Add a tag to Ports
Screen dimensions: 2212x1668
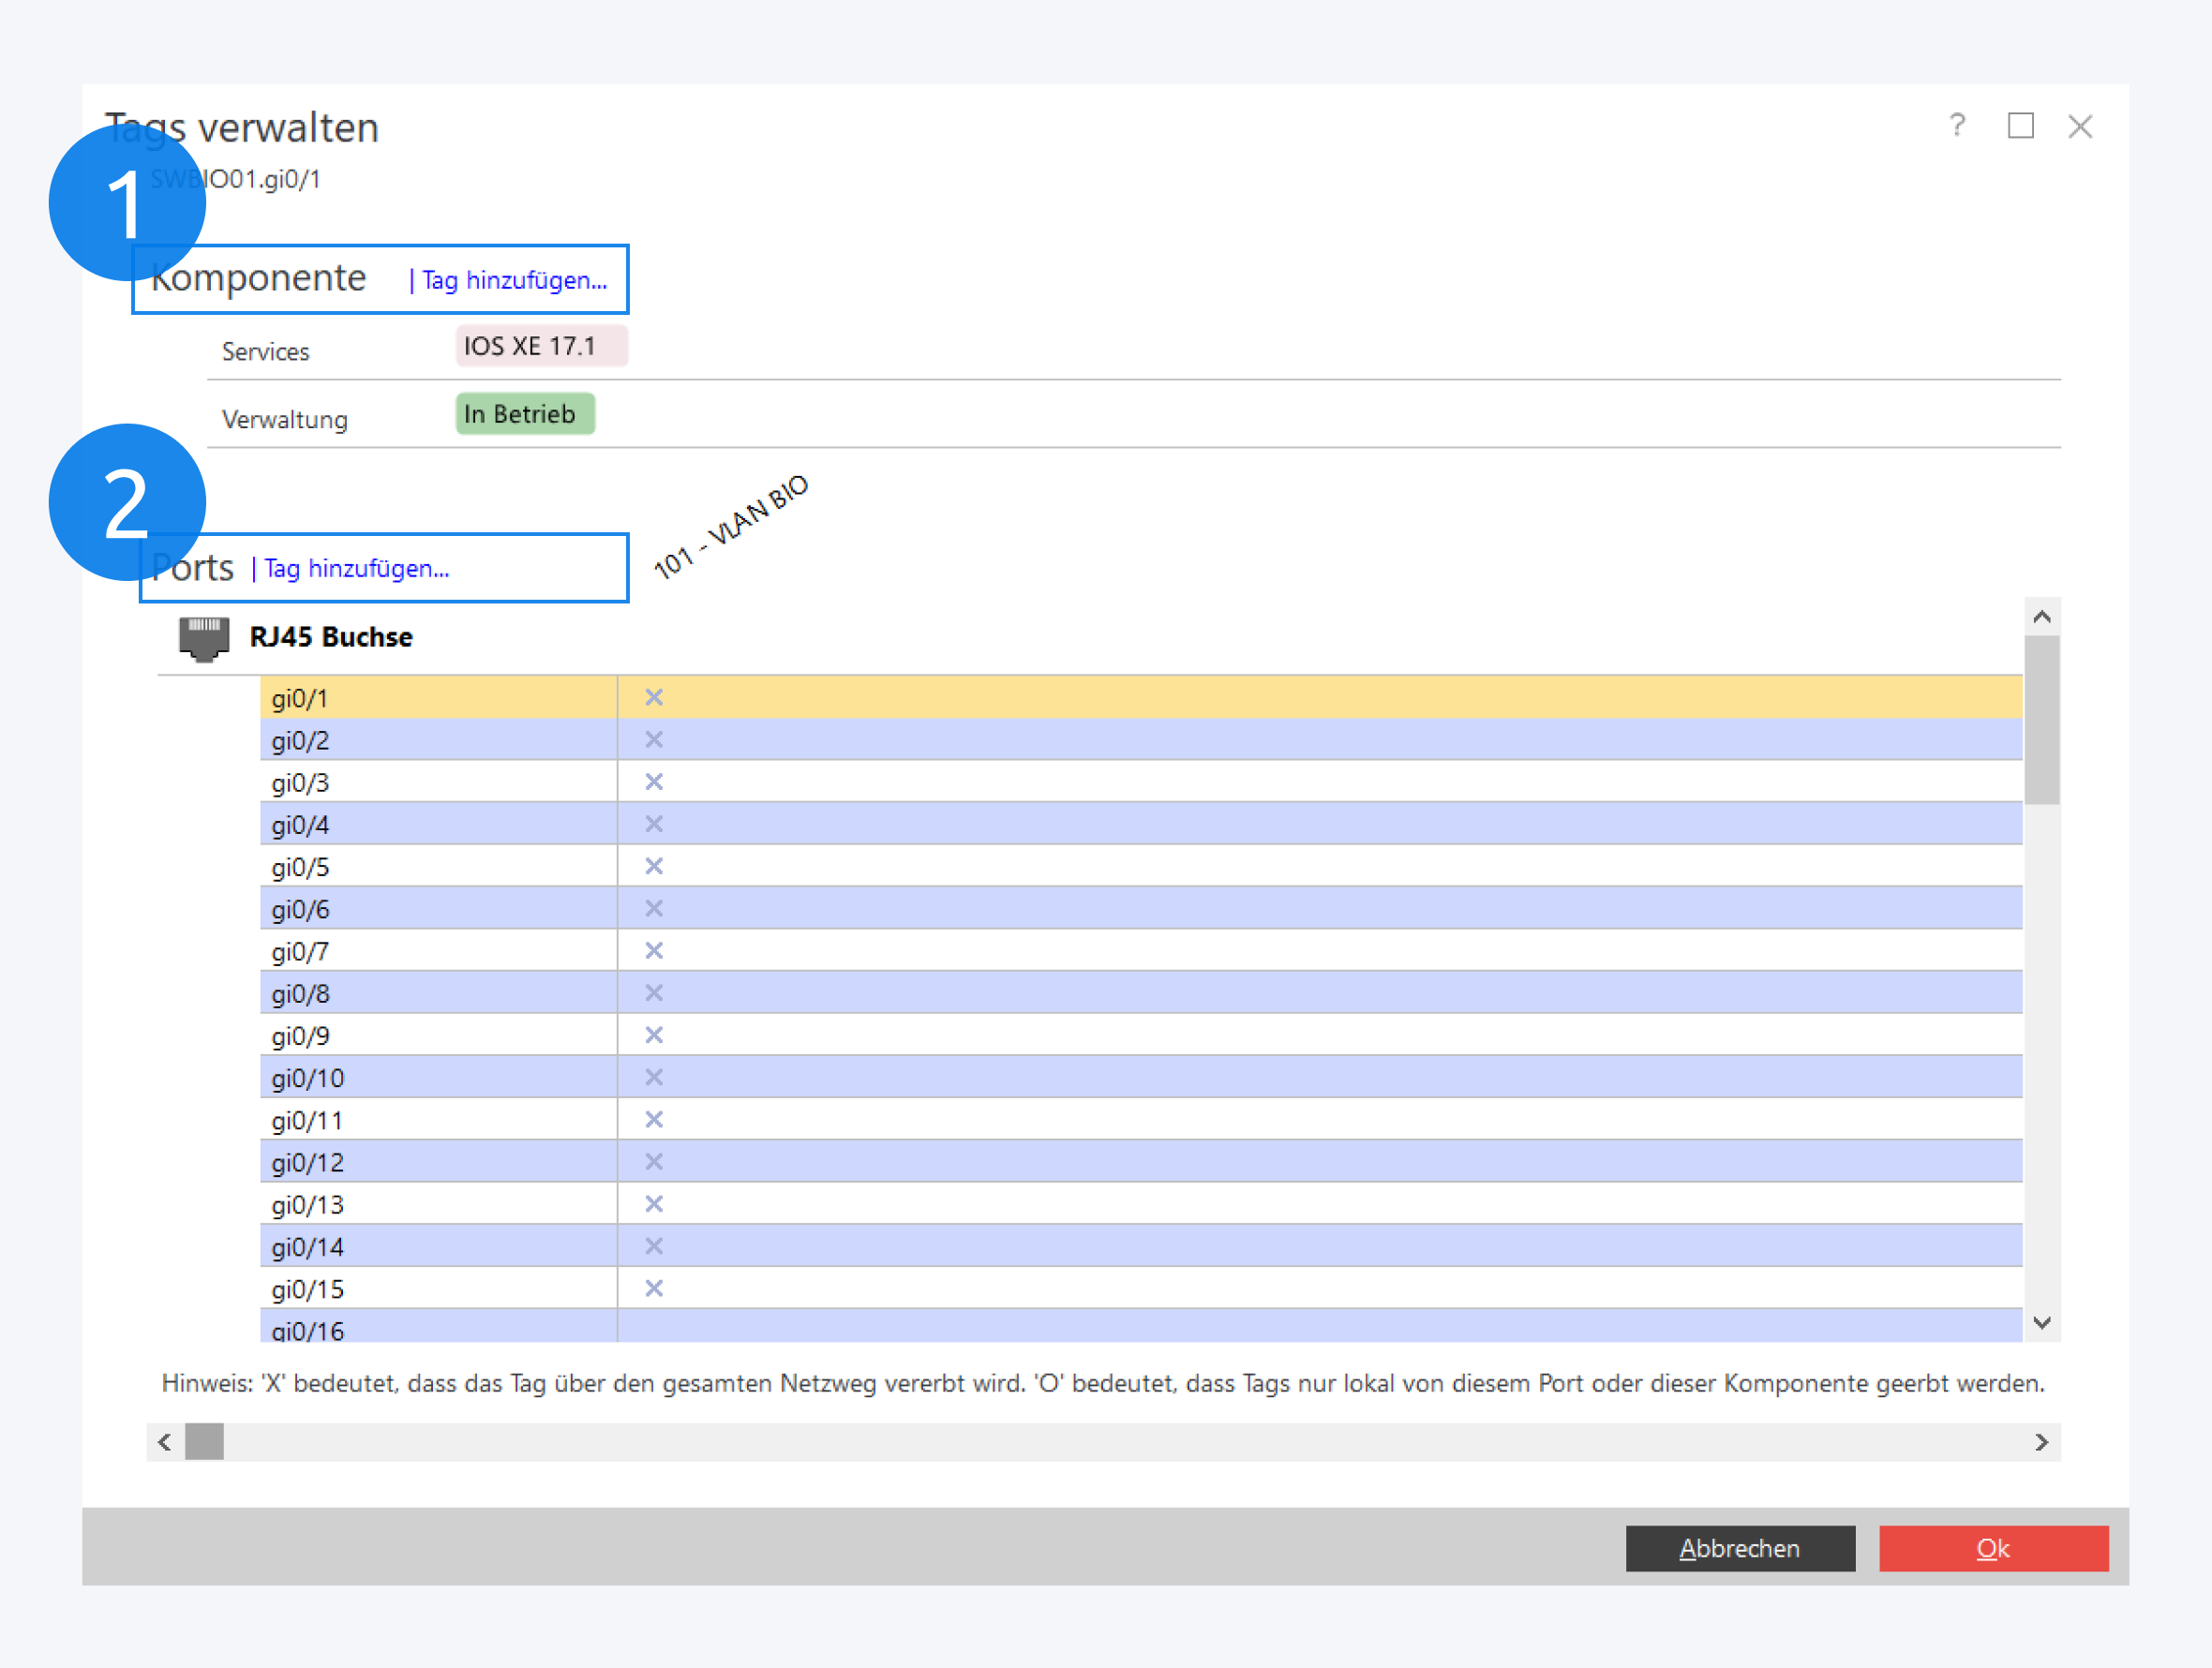pos(356,569)
